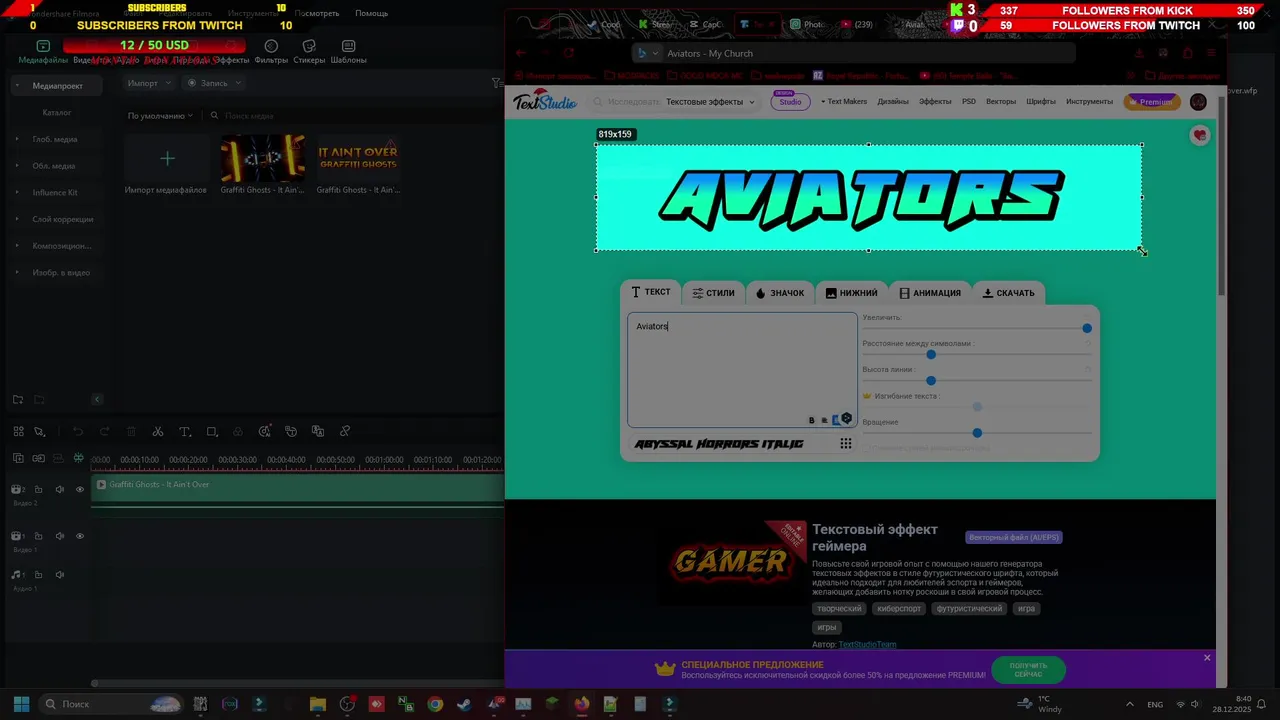The image size is (1280, 720).
Task: Open user profile avatar on TextStudio
Action: pyautogui.click(x=1198, y=101)
